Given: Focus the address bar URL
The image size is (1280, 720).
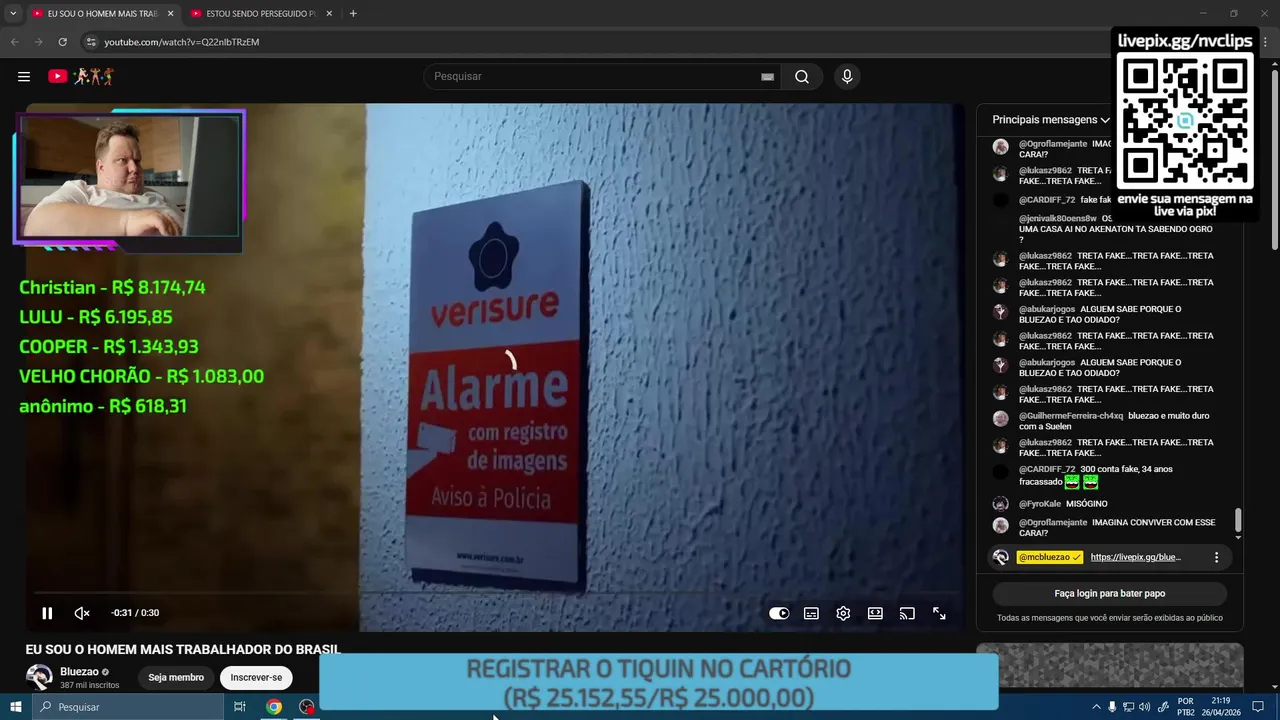Looking at the screenshot, I should click(x=182, y=42).
